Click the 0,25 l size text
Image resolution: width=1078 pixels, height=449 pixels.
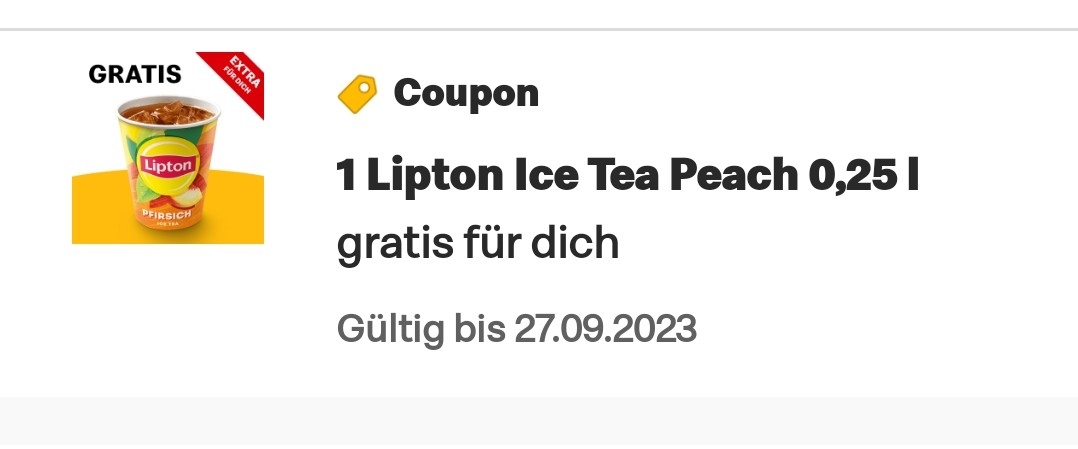(864, 176)
